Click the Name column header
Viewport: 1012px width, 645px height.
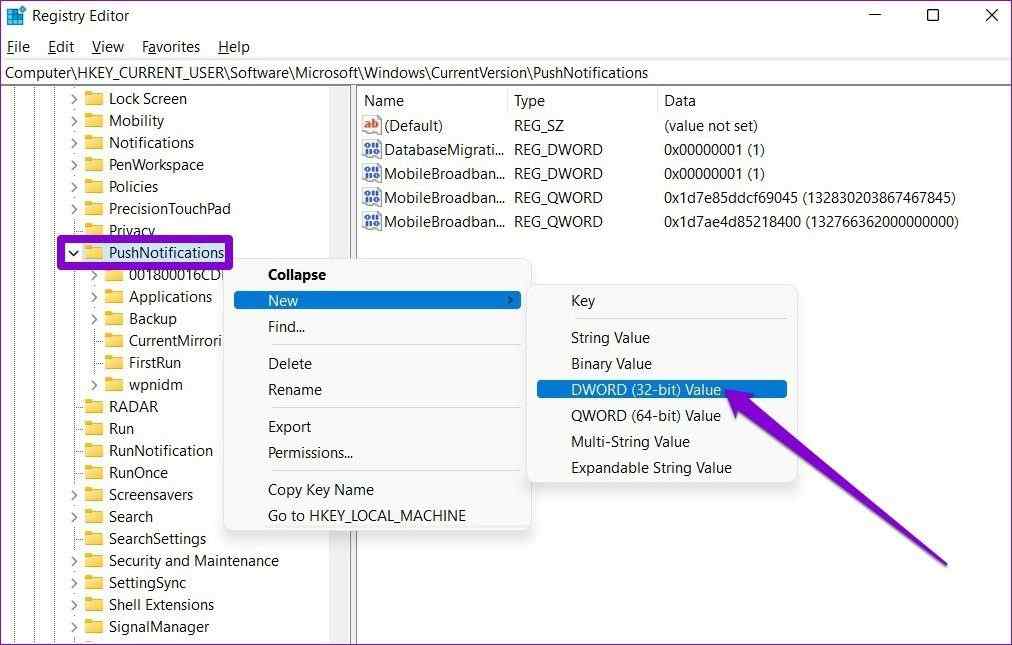tap(432, 101)
